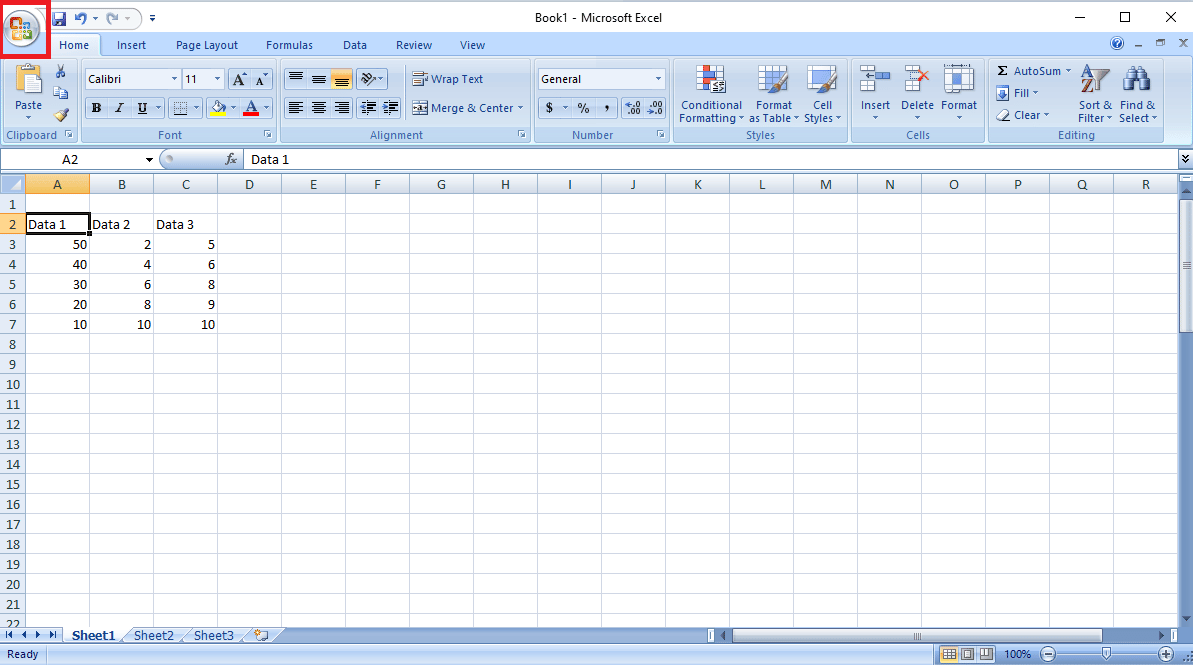Image resolution: width=1193 pixels, height=665 pixels.
Task: Click the Sort & Filter icon
Action: click(1095, 95)
